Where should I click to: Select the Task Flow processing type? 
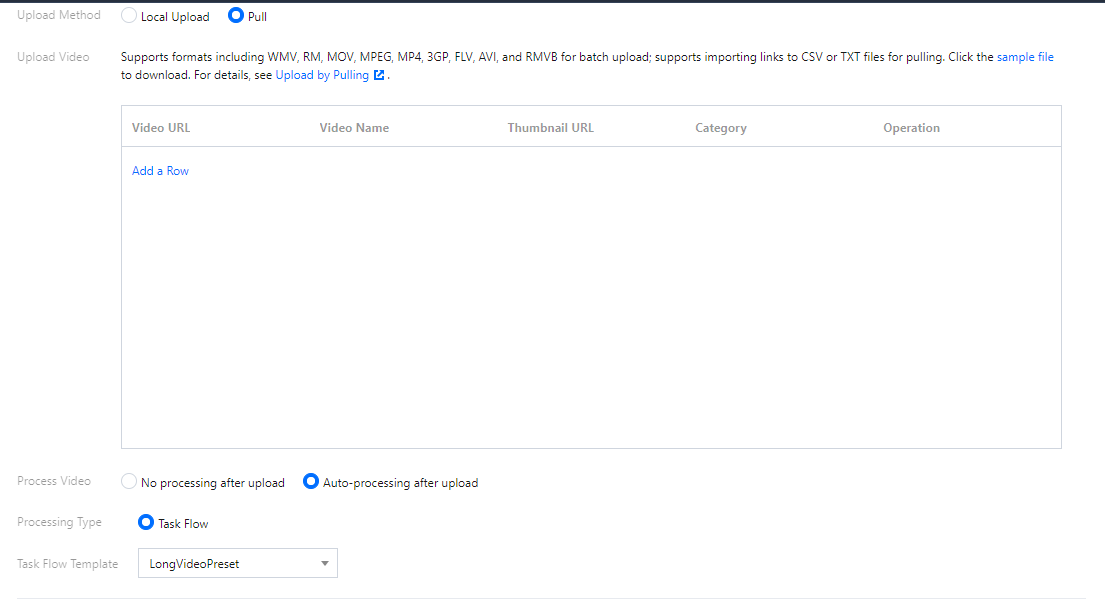coord(146,523)
